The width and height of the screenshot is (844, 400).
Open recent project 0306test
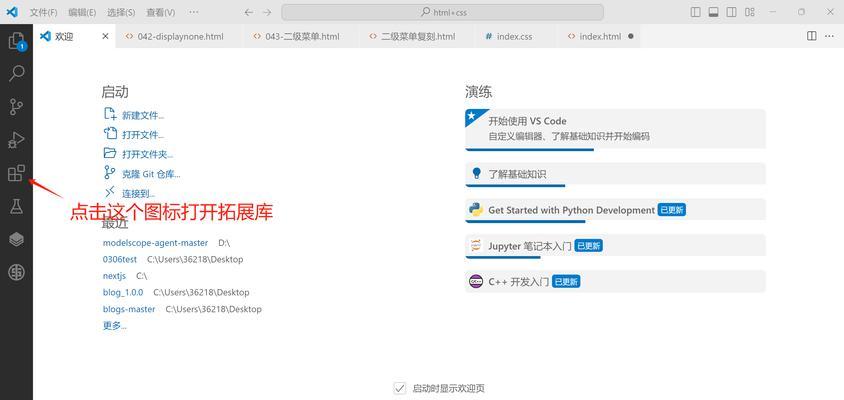[119, 259]
